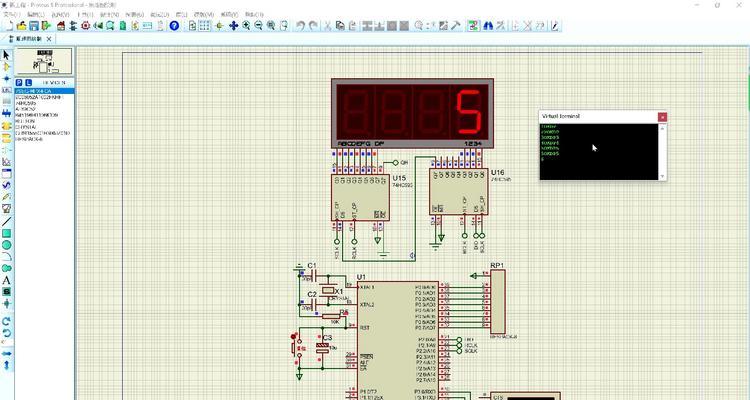
Task: Zoom out using the magnifier minus icon
Action: (x=258, y=25)
